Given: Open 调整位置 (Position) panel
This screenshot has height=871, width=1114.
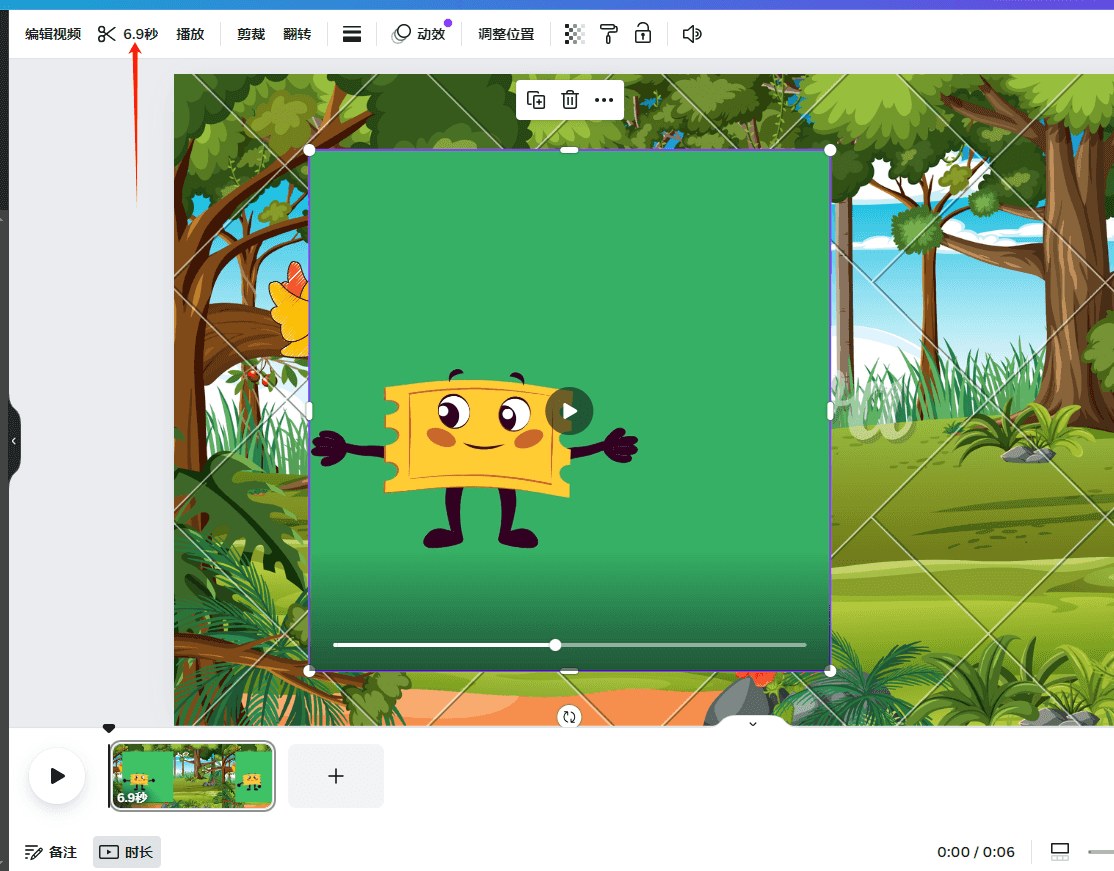Looking at the screenshot, I should (506, 34).
